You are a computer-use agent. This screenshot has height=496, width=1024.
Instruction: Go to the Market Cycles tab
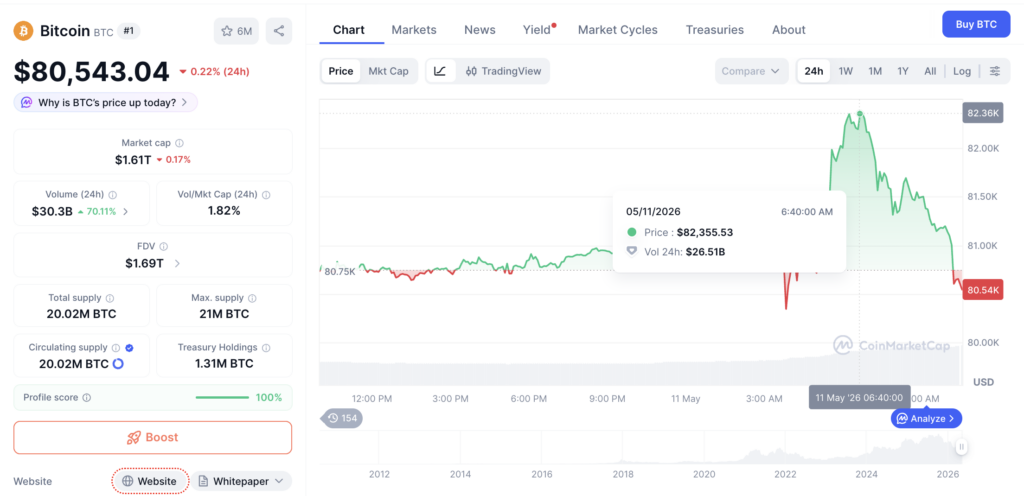coord(618,30)
